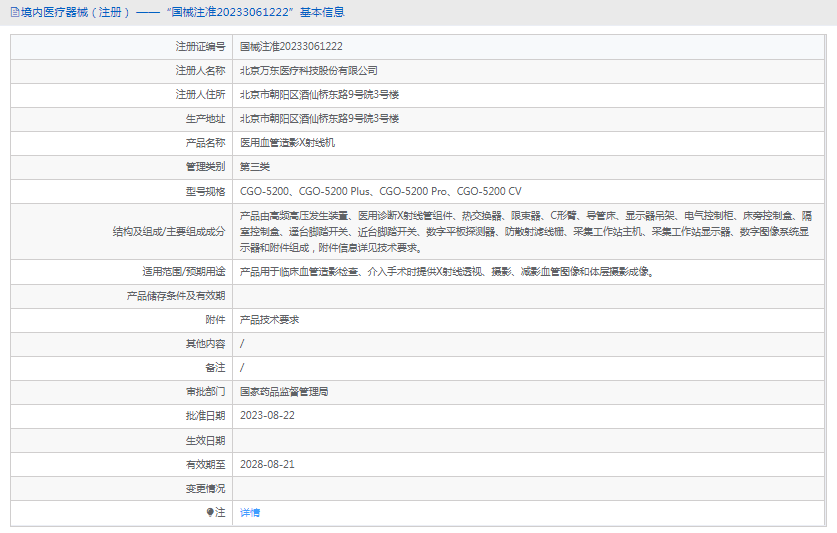The width and height of the screenshot is (837, 533).
Task: Select the structure composition paragraph starting 产品由高频高压
Action: pyautogui.click(x=526, y=232)
